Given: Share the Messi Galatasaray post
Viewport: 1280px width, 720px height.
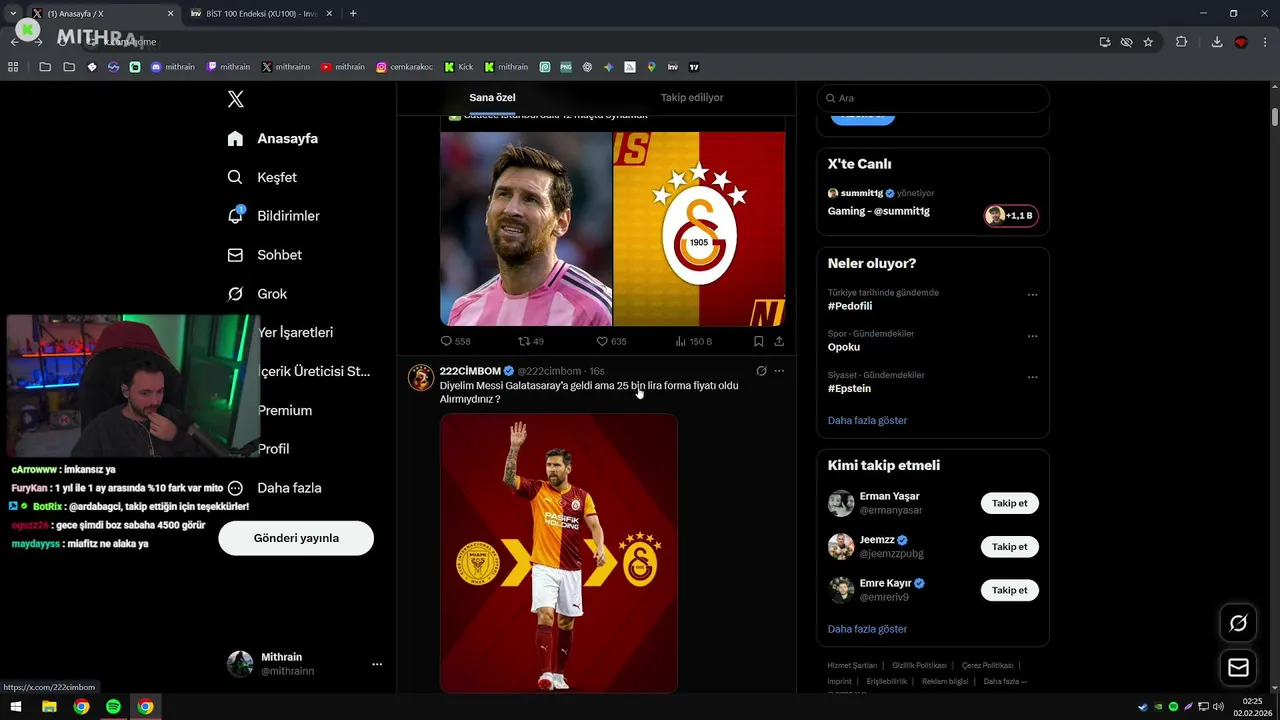Looking at the screenshot, I should 779,341.
